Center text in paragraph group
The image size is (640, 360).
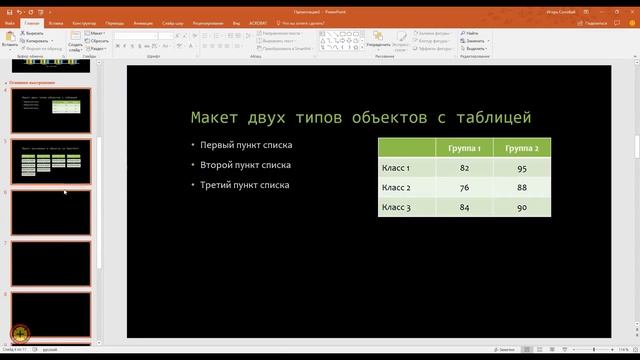click(x=212, y=47)
